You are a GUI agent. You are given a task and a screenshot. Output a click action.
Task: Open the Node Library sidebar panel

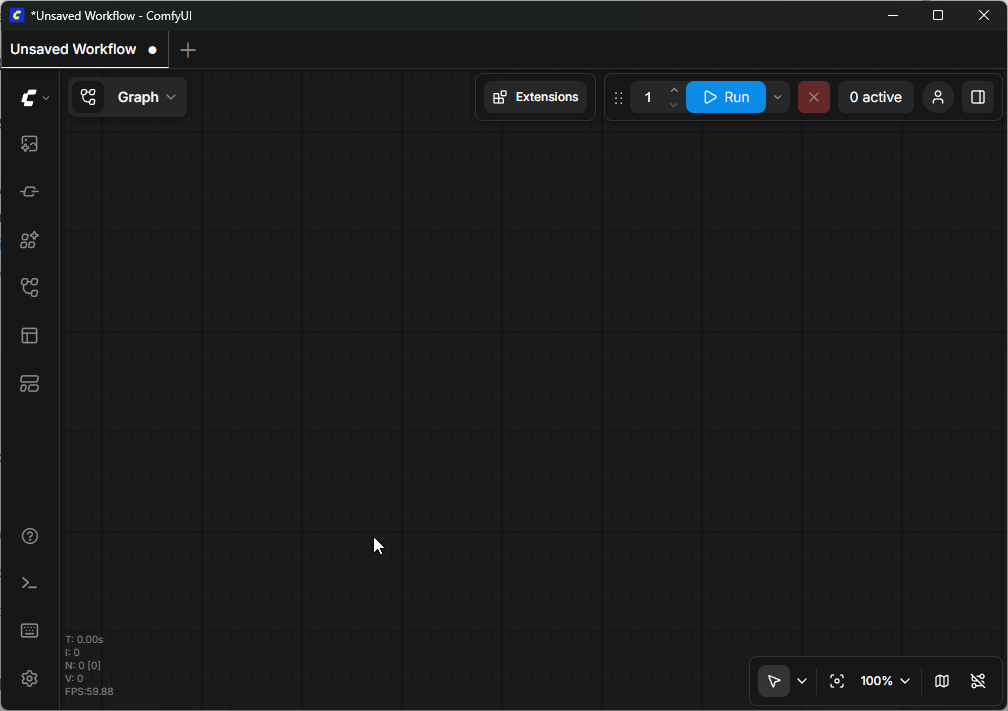(29, 240)
